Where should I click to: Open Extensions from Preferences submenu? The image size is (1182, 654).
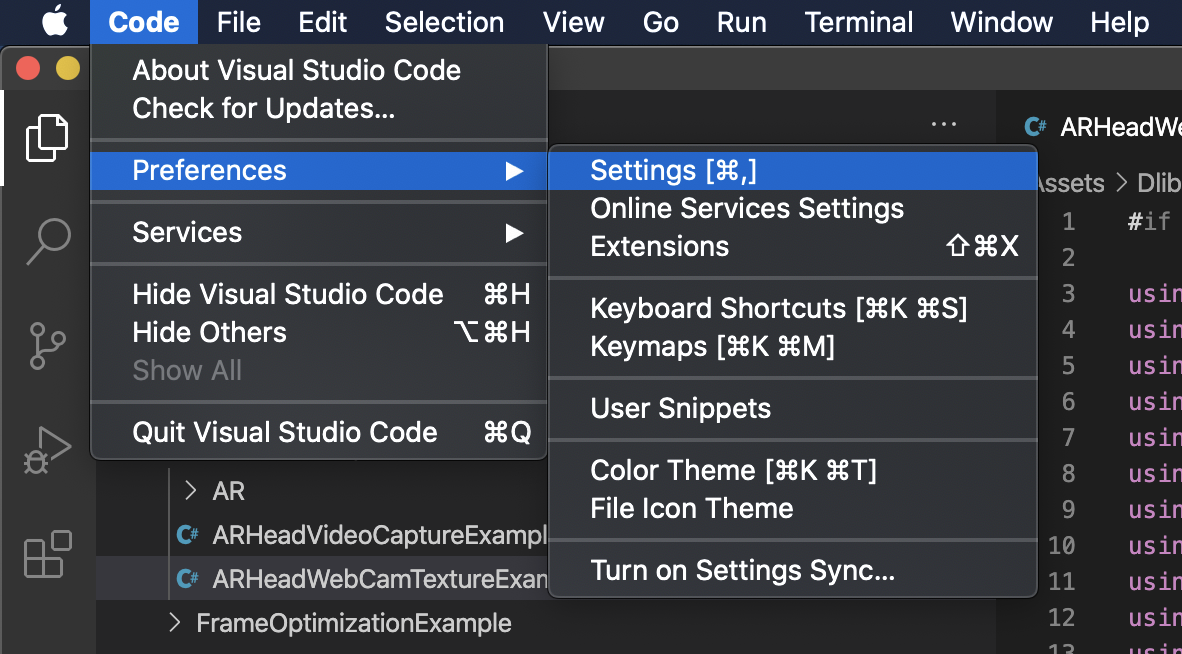tap(793, 246)
